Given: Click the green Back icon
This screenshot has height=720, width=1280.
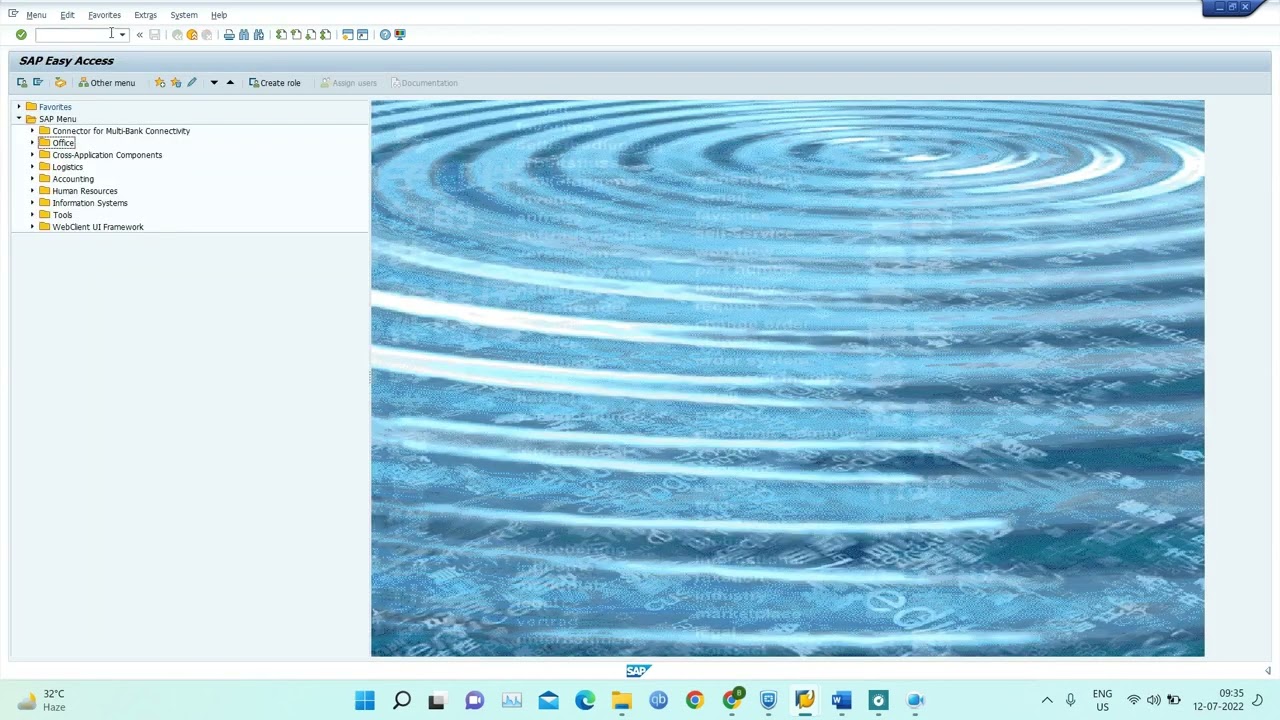Looking at the screenshot, I should tap(177, 35).
